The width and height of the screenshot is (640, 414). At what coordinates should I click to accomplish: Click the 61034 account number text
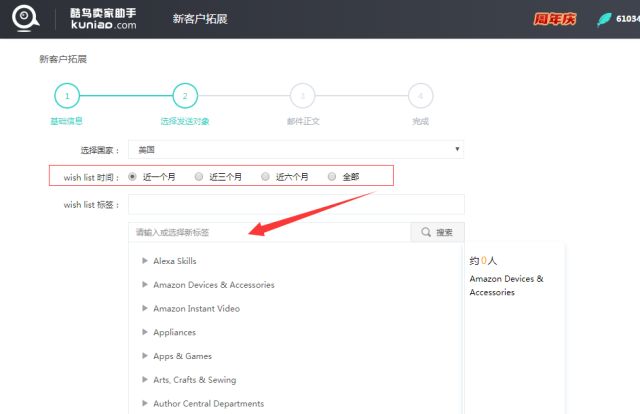pos(628,19)
